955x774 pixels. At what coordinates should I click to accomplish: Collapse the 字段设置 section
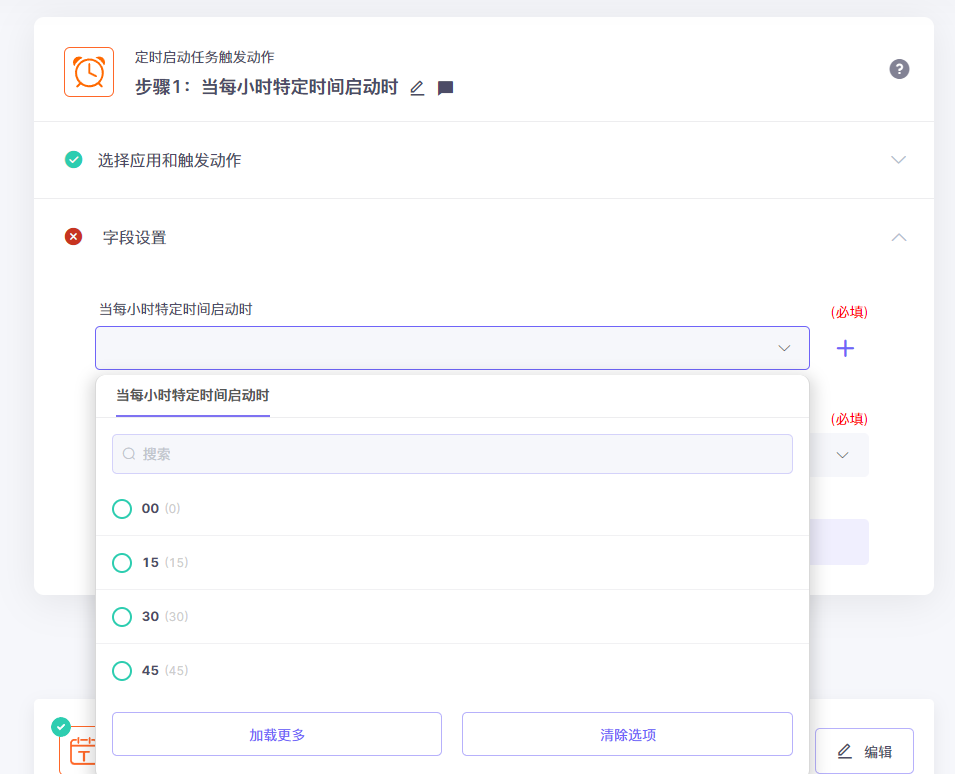(898, 237)
